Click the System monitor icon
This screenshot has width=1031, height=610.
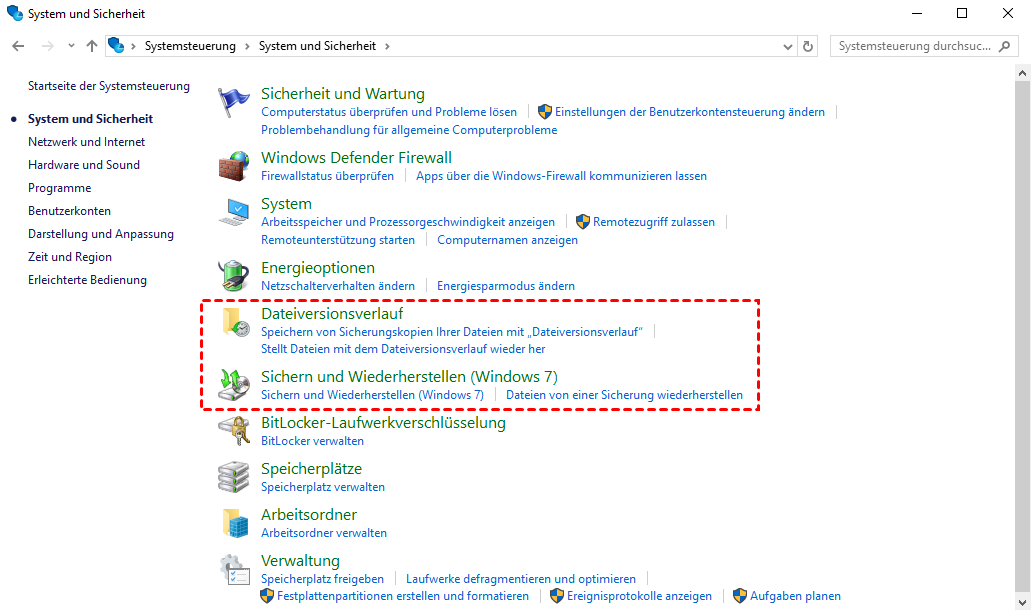click(234, 212)
